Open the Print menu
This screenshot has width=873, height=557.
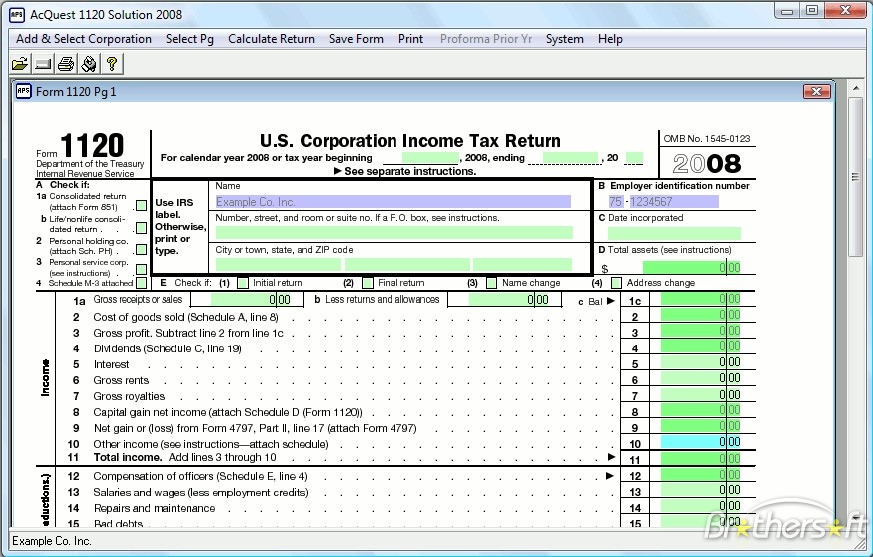410,39
